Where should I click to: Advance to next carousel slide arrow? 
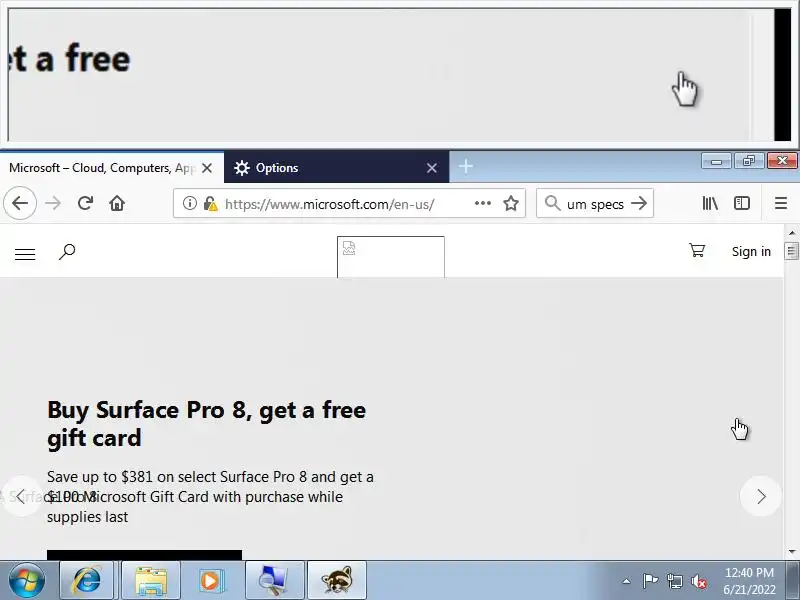pyautogui.click(x=761, y=496)
